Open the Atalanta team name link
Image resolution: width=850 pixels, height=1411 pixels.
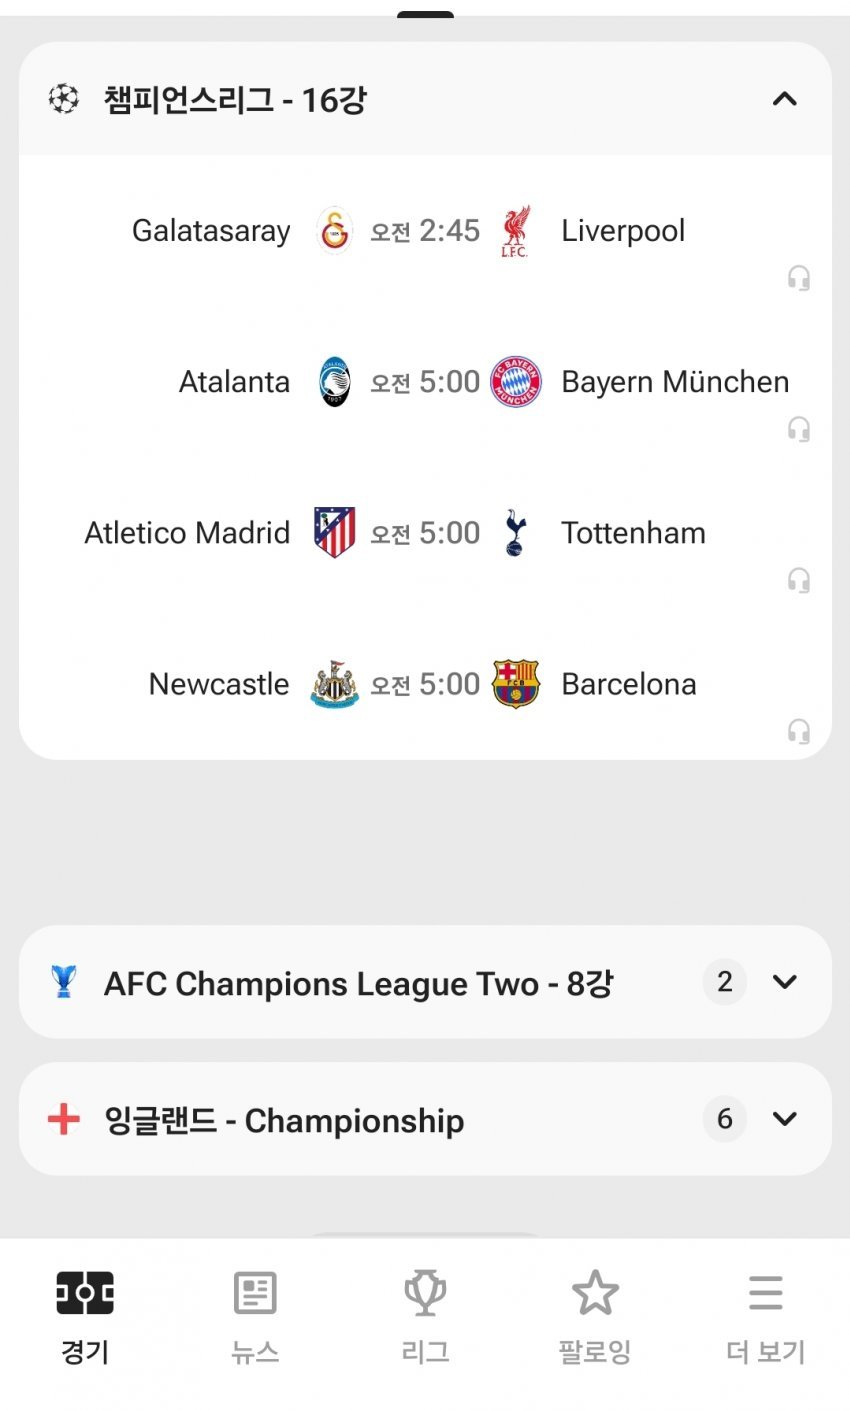(x=234, y=382)
